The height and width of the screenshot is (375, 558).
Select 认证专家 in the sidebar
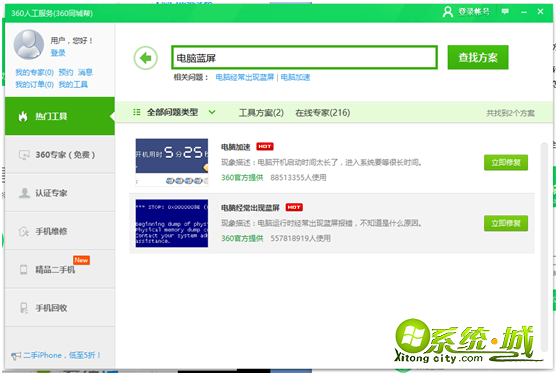point(60,193)
